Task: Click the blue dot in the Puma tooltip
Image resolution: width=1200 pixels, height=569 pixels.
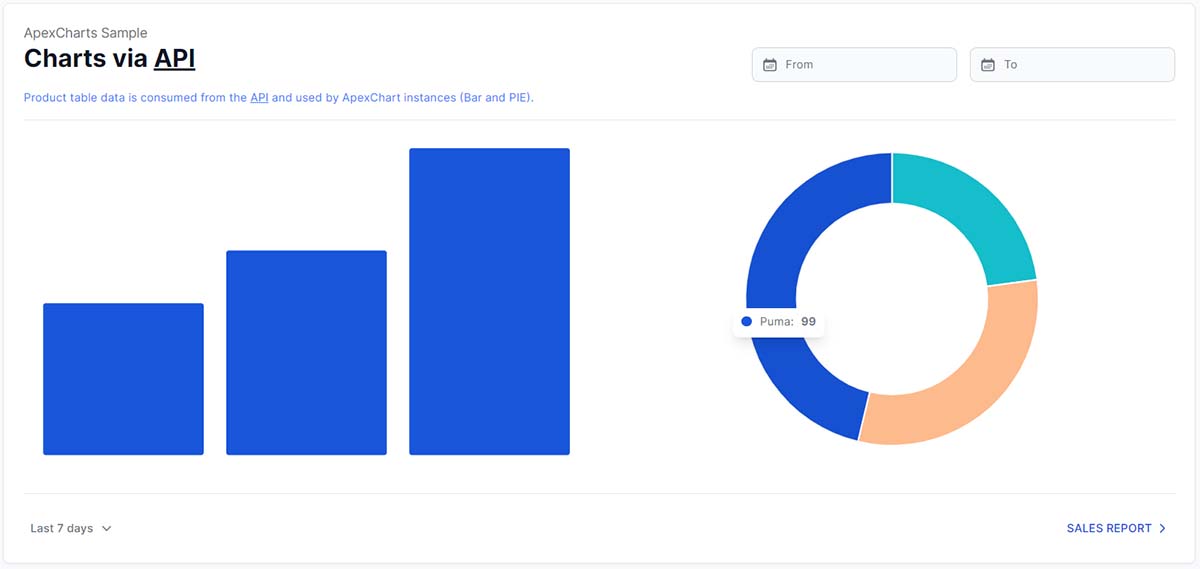Action: coord(746,322)
